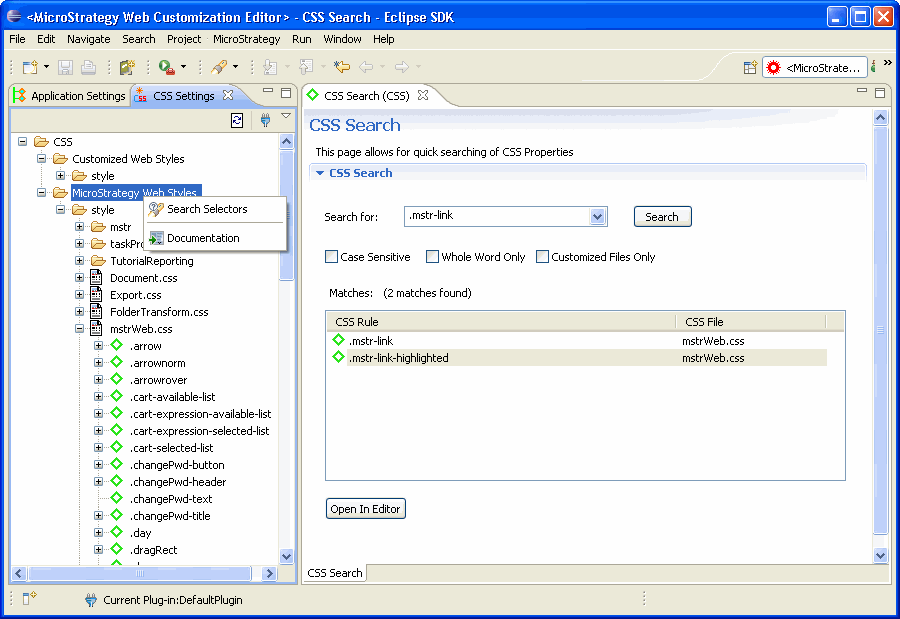This screenshot has height=619, width=900.
Task: Click the .arrow selector diamond icon
Action: [x=117, y=345]
